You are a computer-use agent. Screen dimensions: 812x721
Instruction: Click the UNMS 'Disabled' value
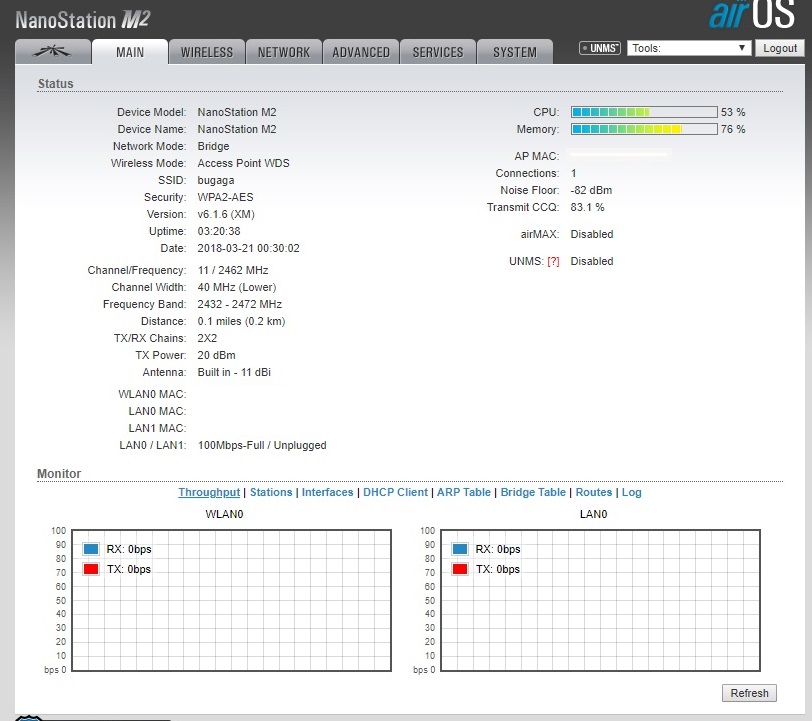(x=592, y=262)
